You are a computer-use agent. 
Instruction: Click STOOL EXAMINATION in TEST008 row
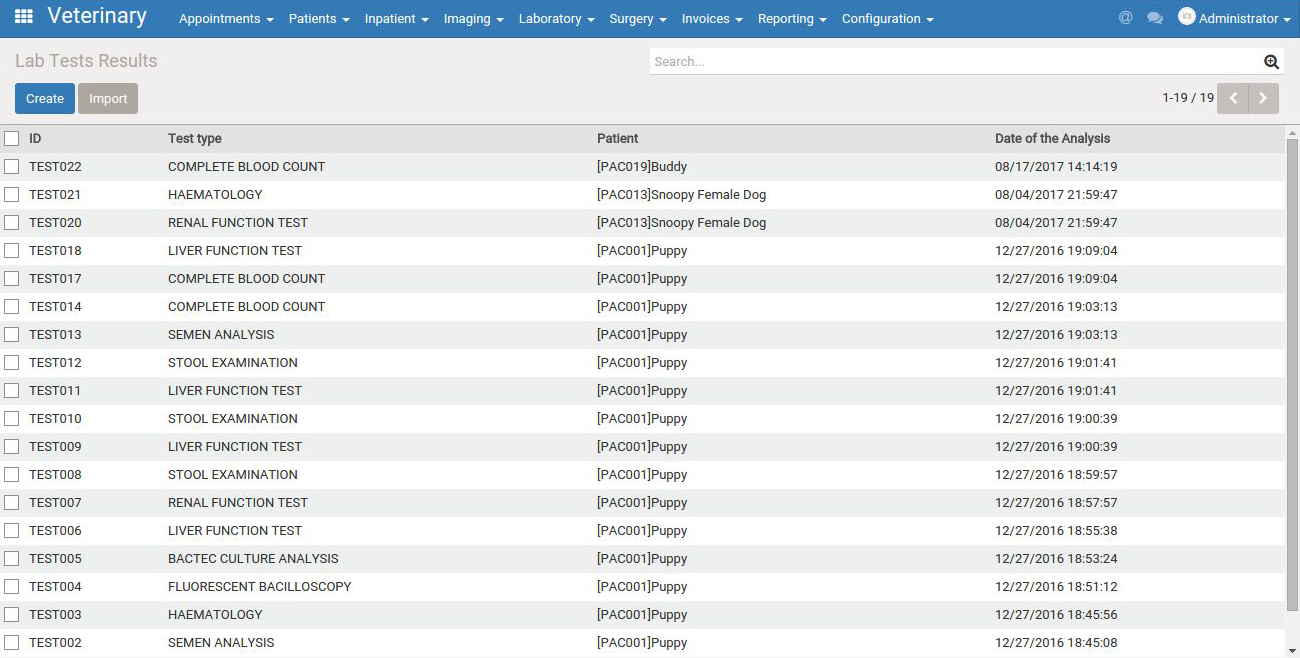click(x=233, y=475)
